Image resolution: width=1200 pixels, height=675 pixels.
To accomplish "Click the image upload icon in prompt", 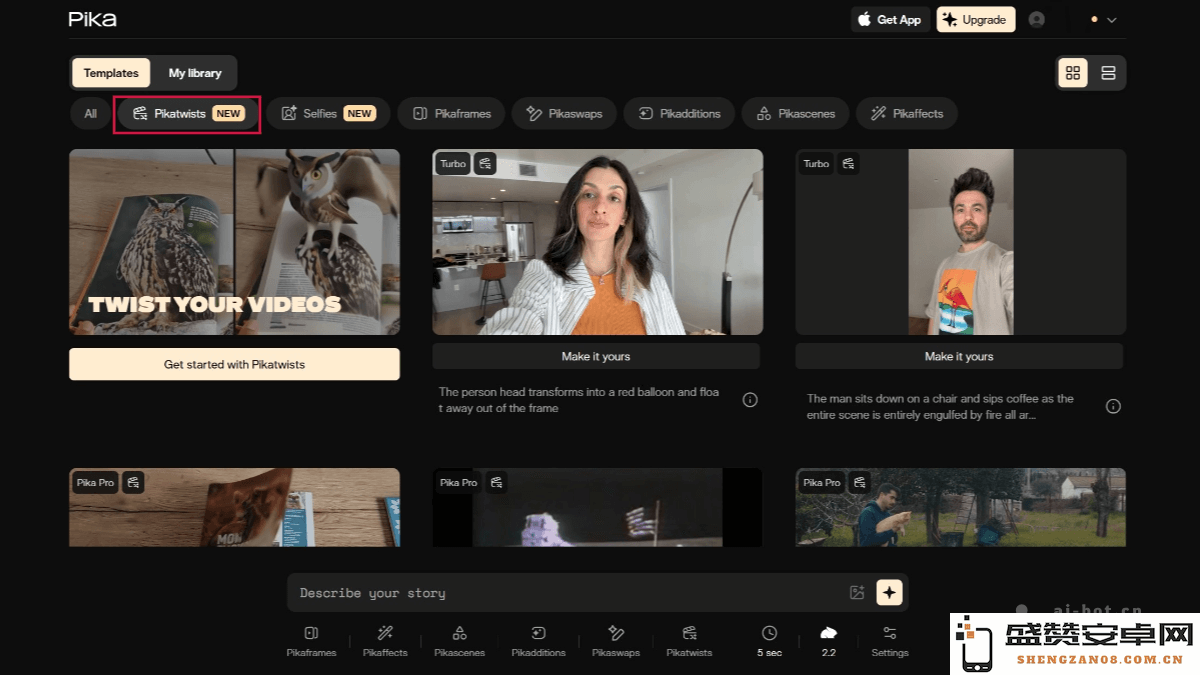I will 857,592.
